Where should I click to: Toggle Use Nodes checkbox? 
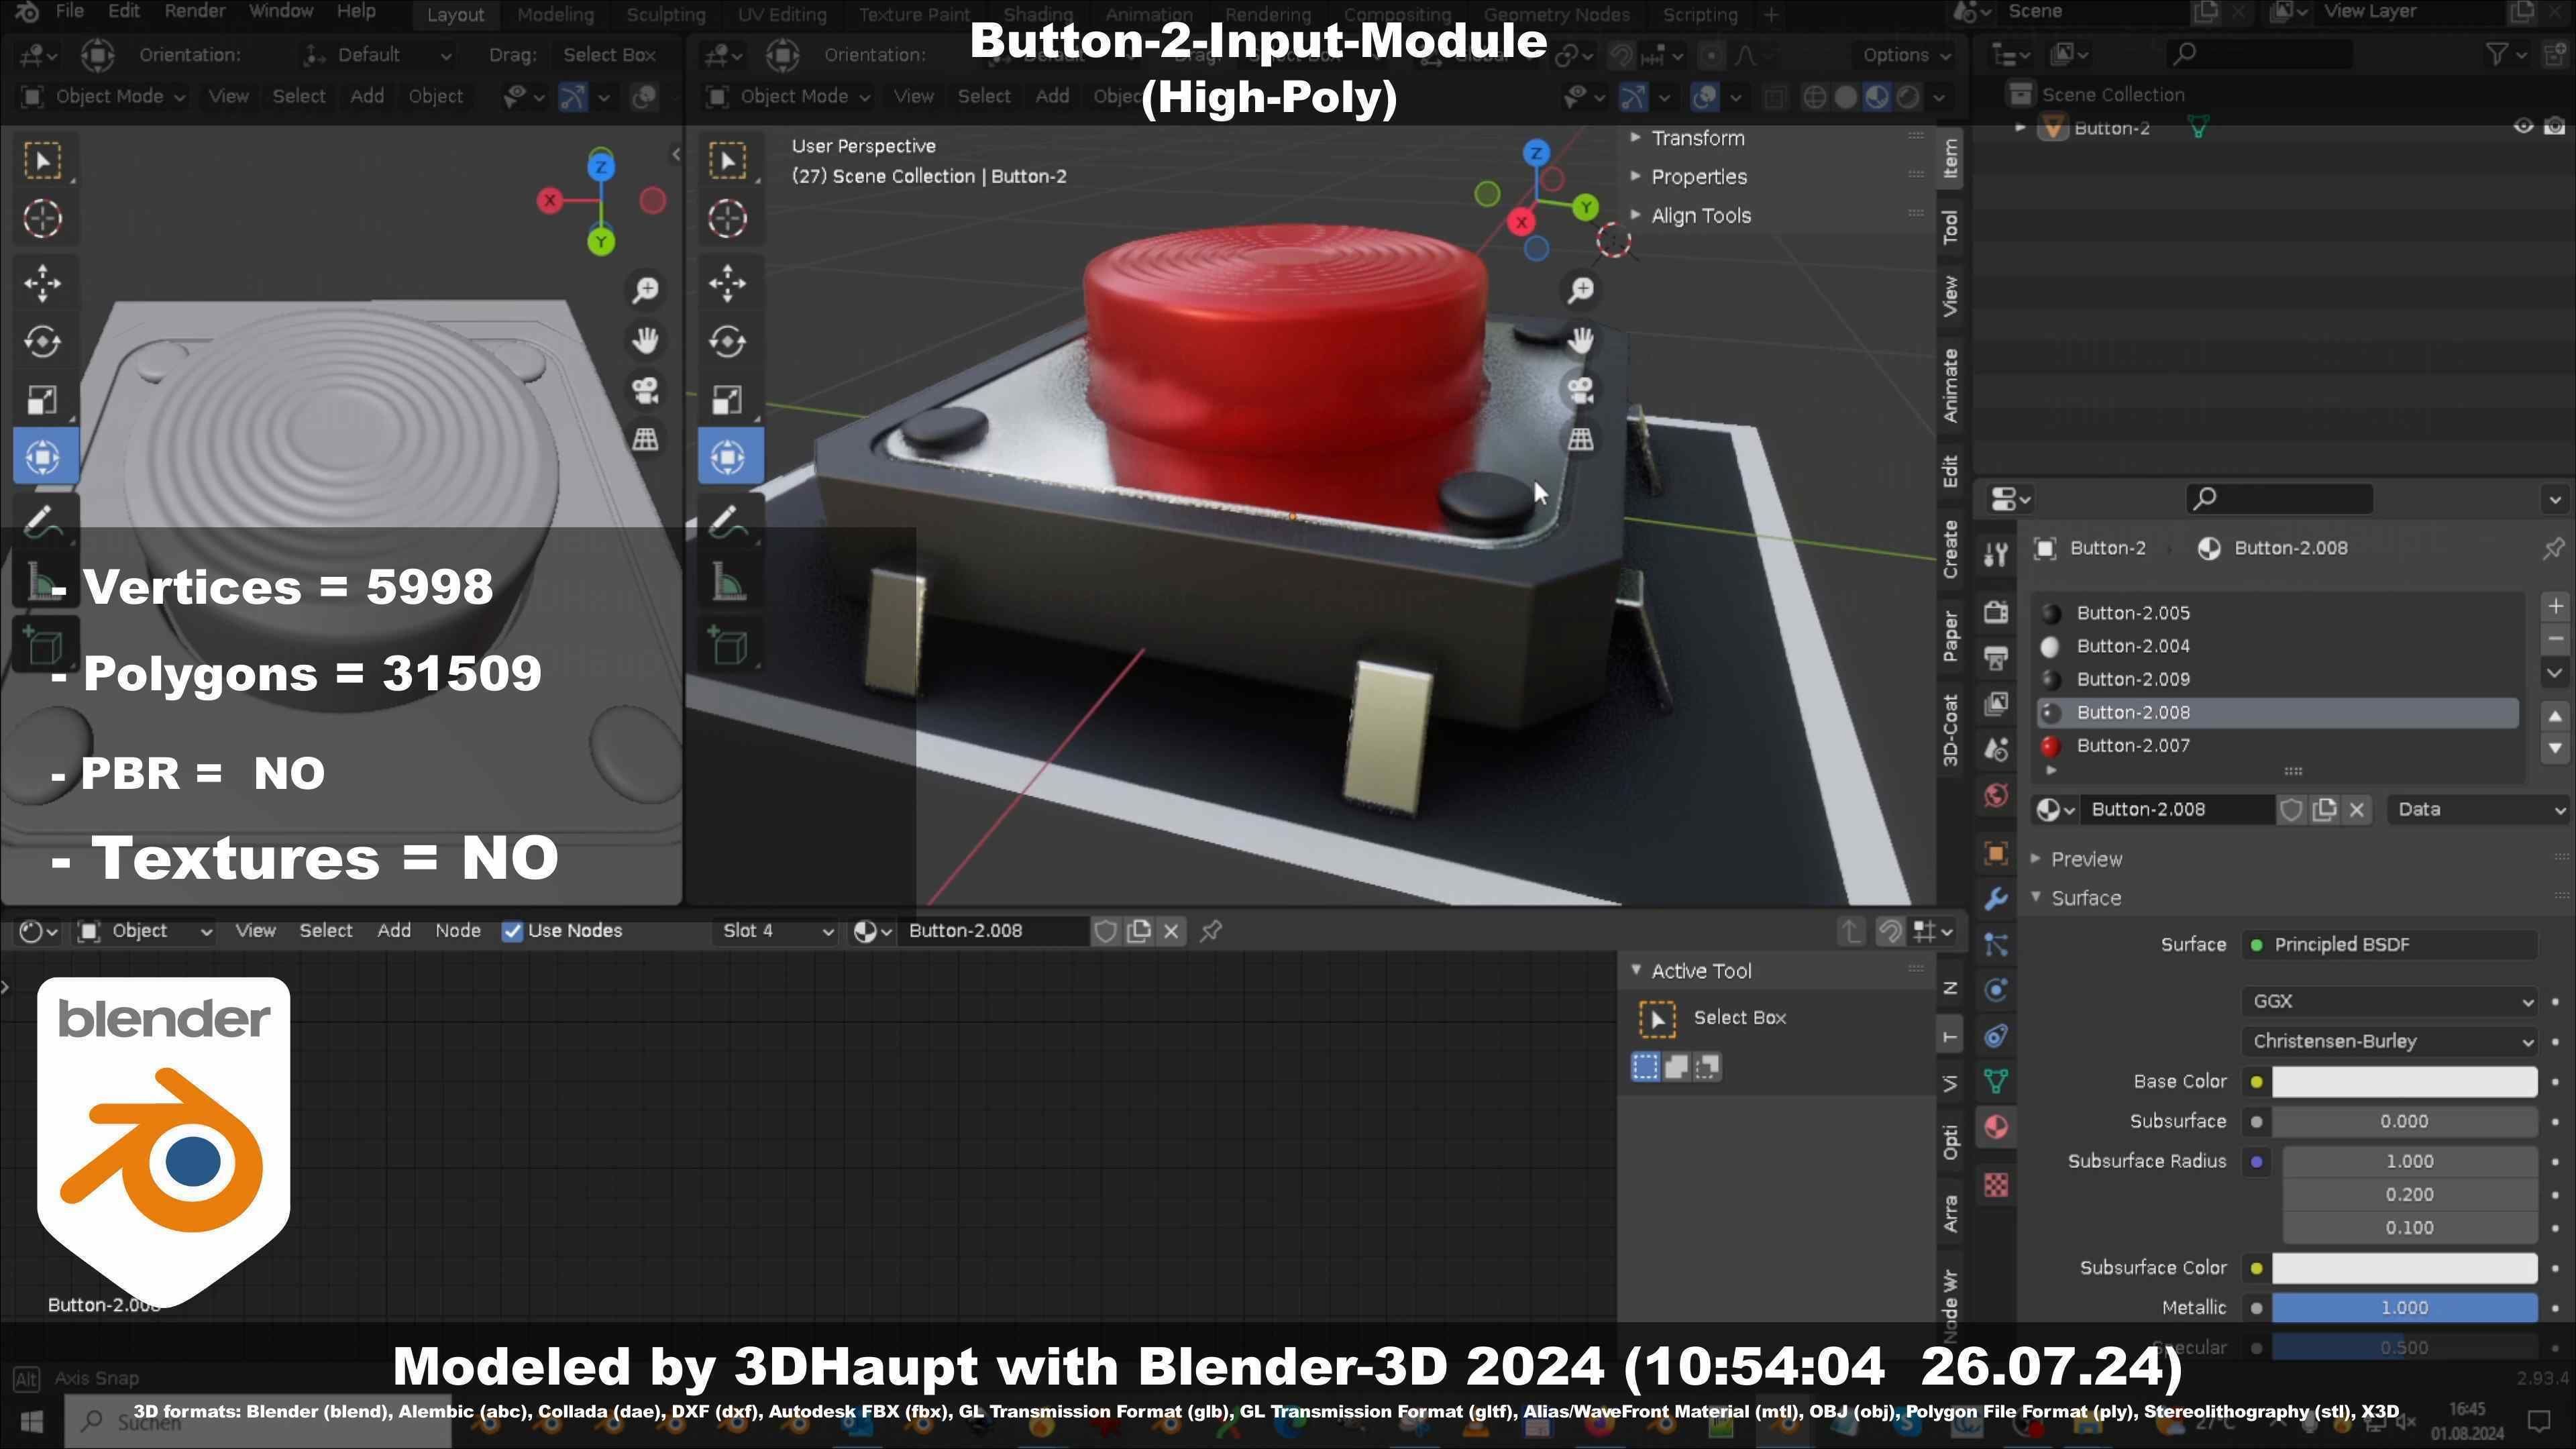[x=512, y=931]
